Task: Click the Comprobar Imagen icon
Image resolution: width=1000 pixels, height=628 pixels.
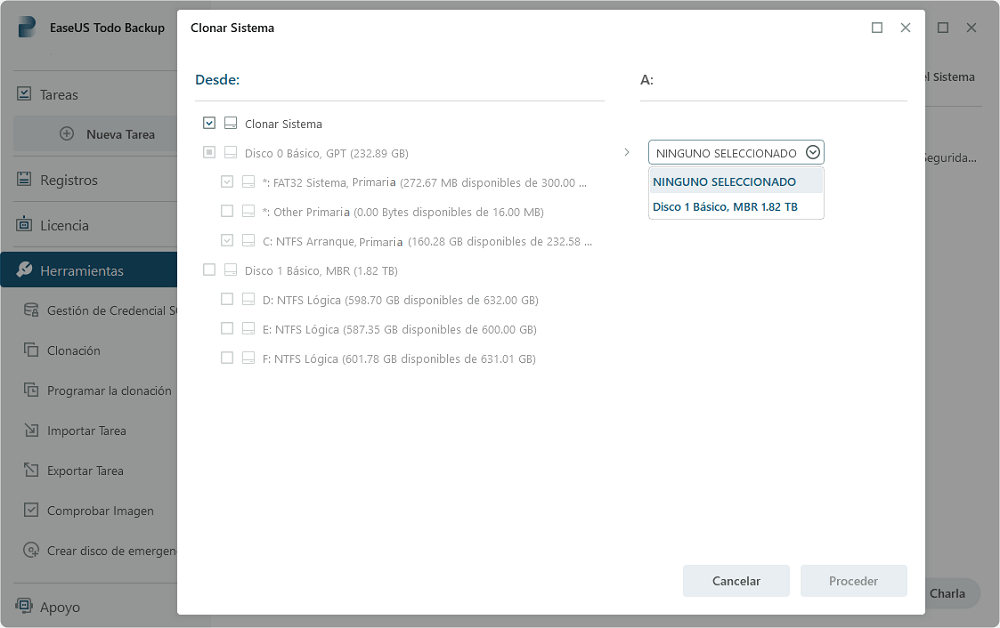Action: coord(31,511)
